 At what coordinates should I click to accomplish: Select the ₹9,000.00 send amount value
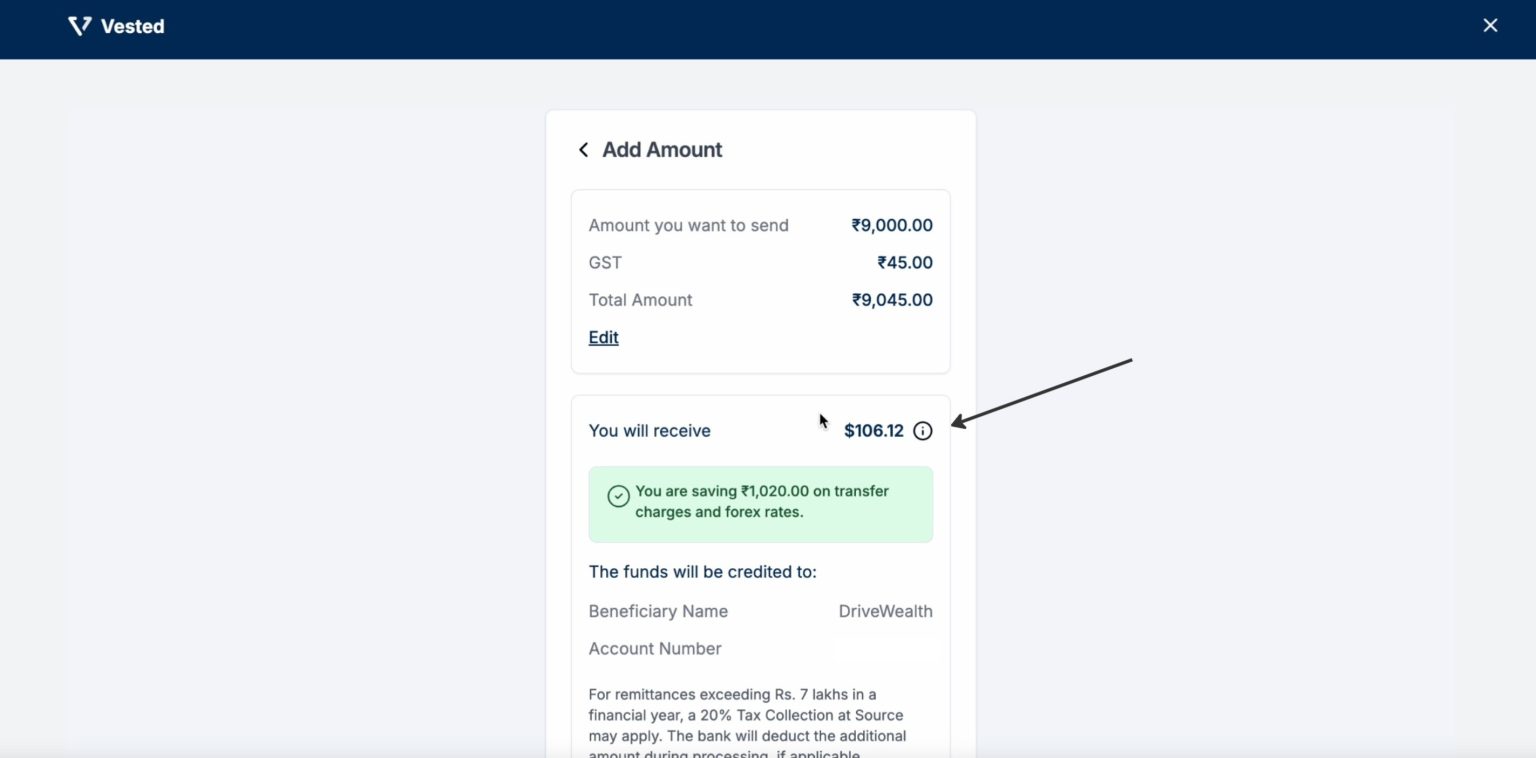point(892,225)
